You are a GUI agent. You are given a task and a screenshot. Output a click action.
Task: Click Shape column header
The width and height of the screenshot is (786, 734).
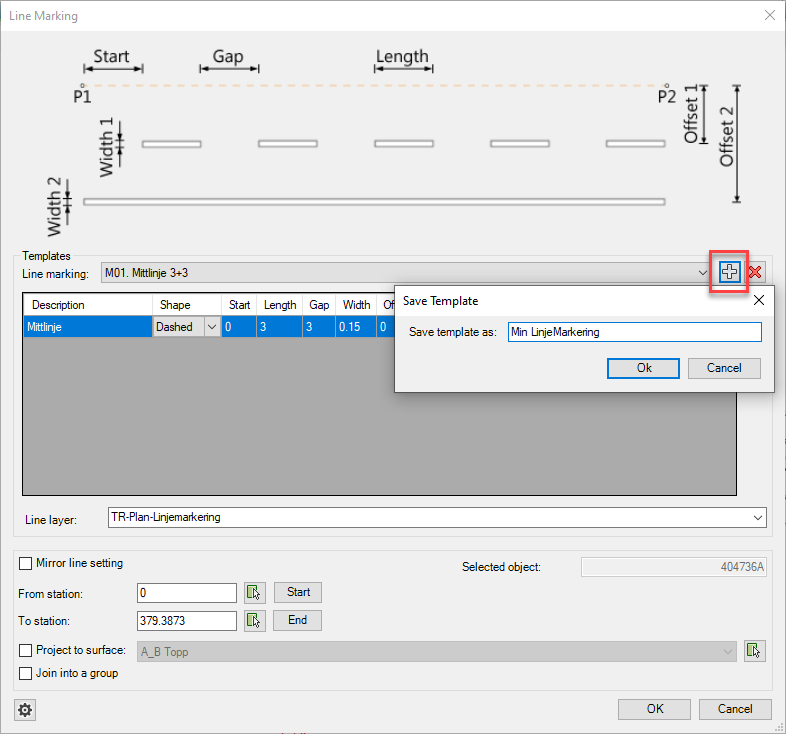pos(186,305)
